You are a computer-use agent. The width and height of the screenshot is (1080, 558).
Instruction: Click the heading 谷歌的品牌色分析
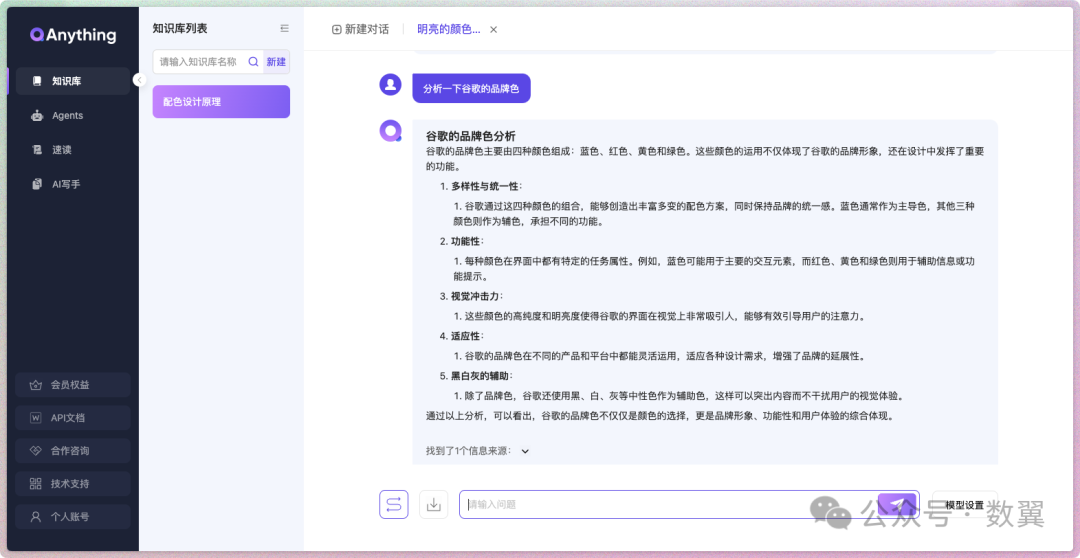pyautogui.click(x=470, y=136)
